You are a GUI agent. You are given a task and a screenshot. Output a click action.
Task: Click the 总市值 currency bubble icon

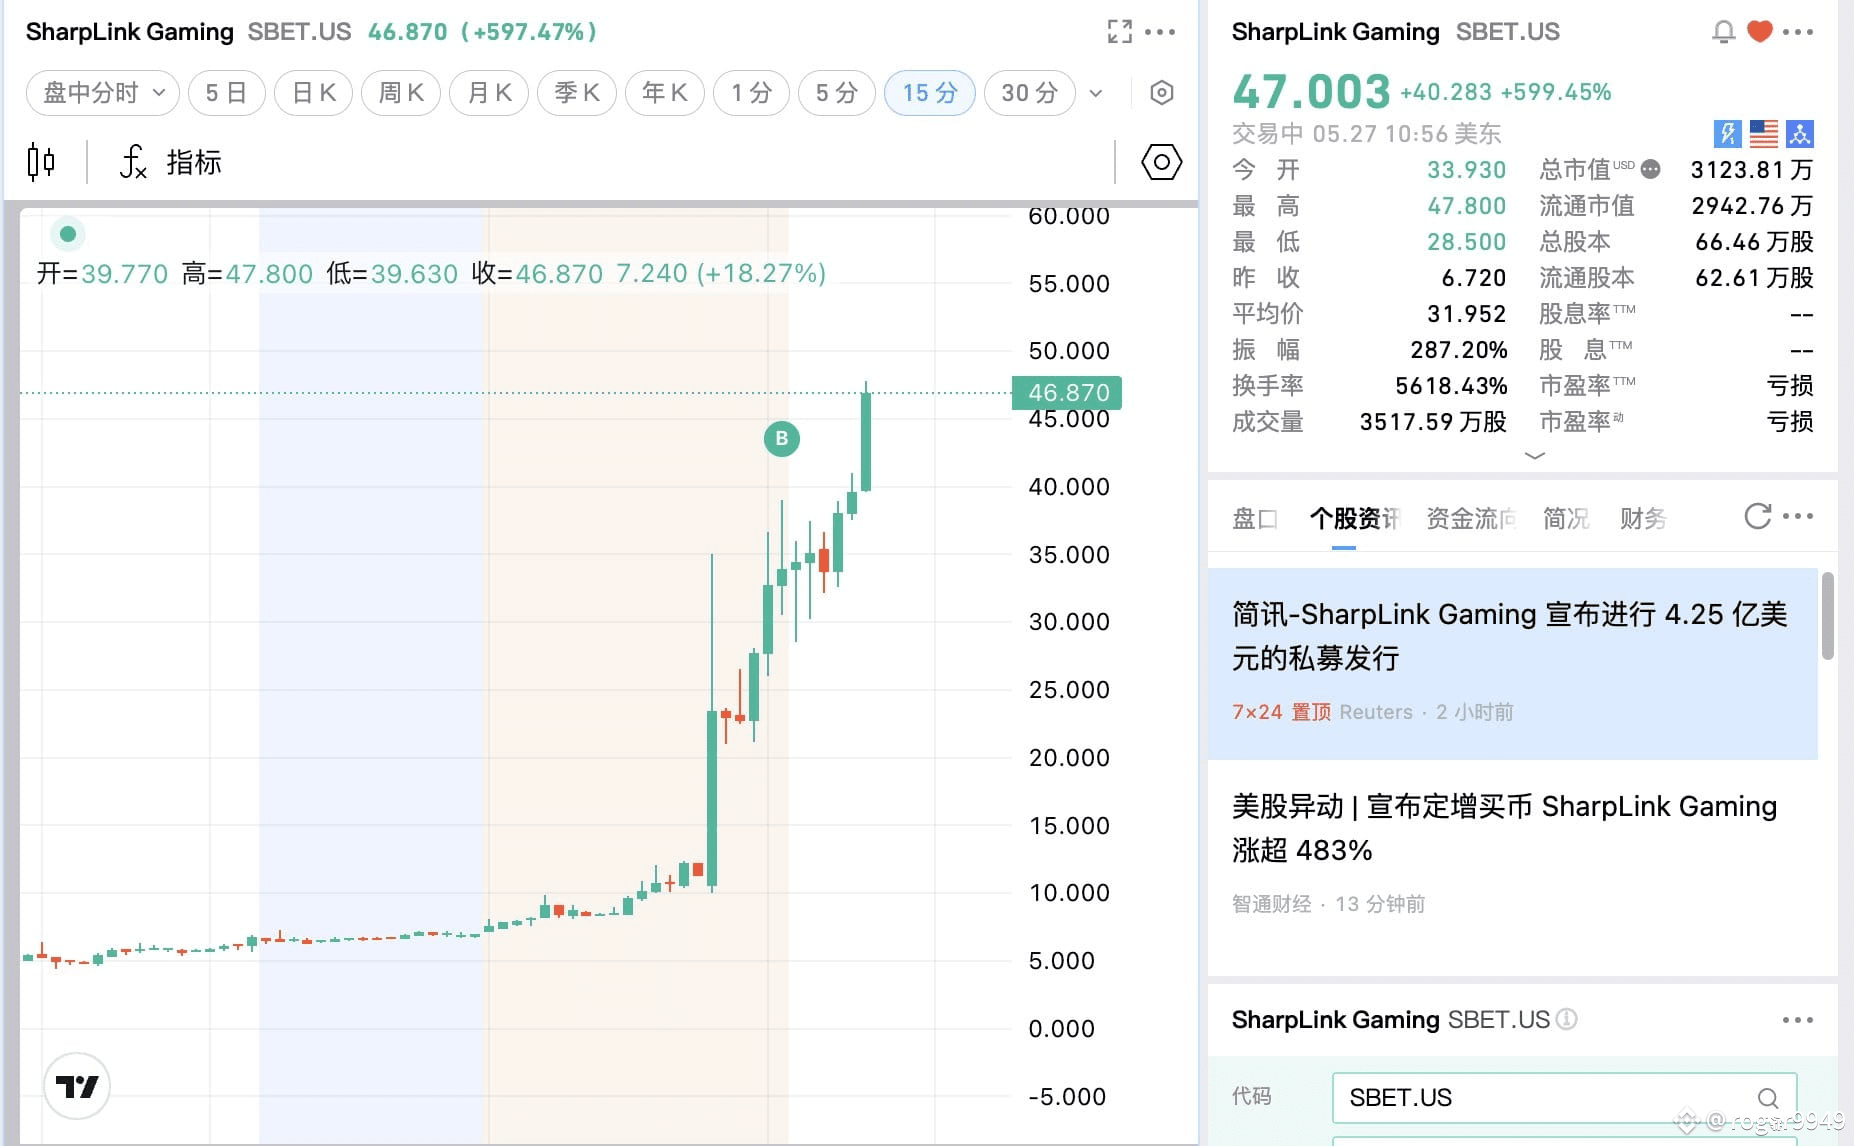pos(1651,169)
